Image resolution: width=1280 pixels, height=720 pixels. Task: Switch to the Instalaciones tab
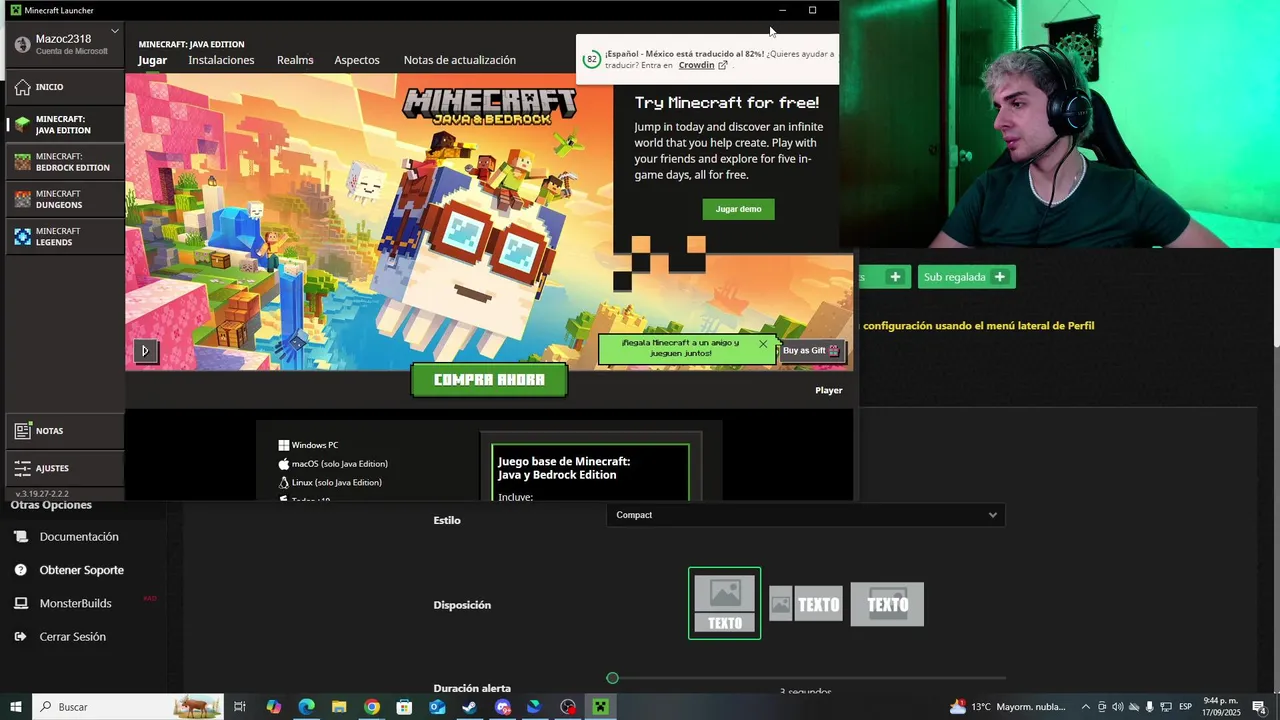click(x=221, y=60)
